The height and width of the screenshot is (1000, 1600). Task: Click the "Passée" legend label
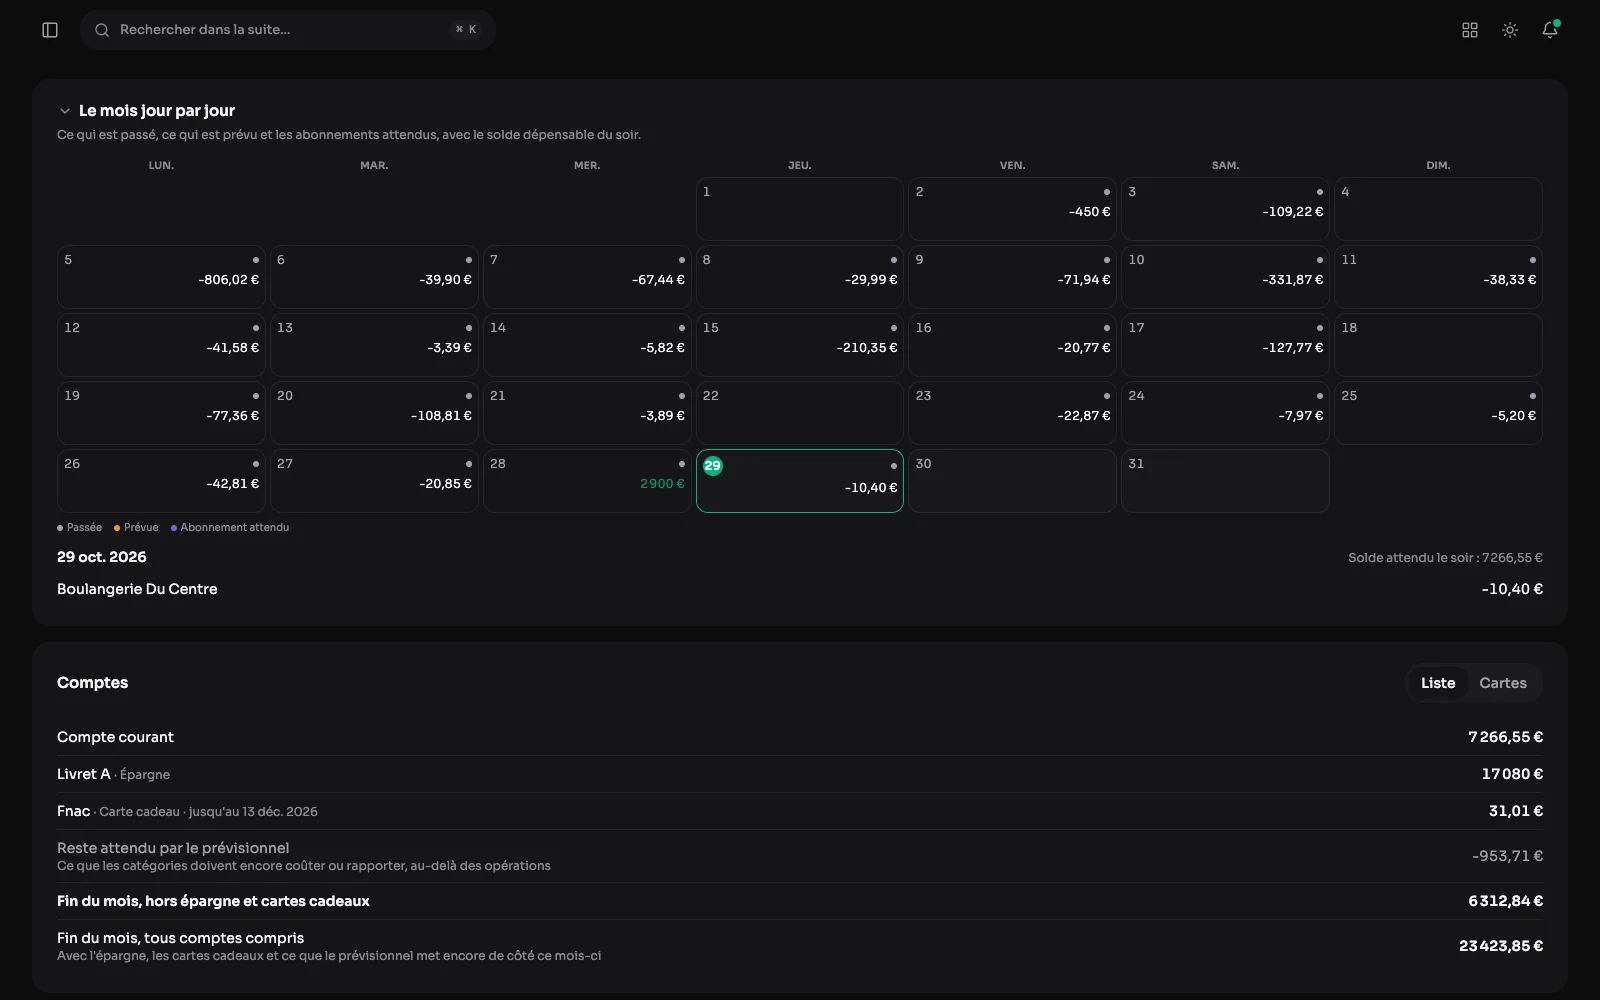click(84, 527)
